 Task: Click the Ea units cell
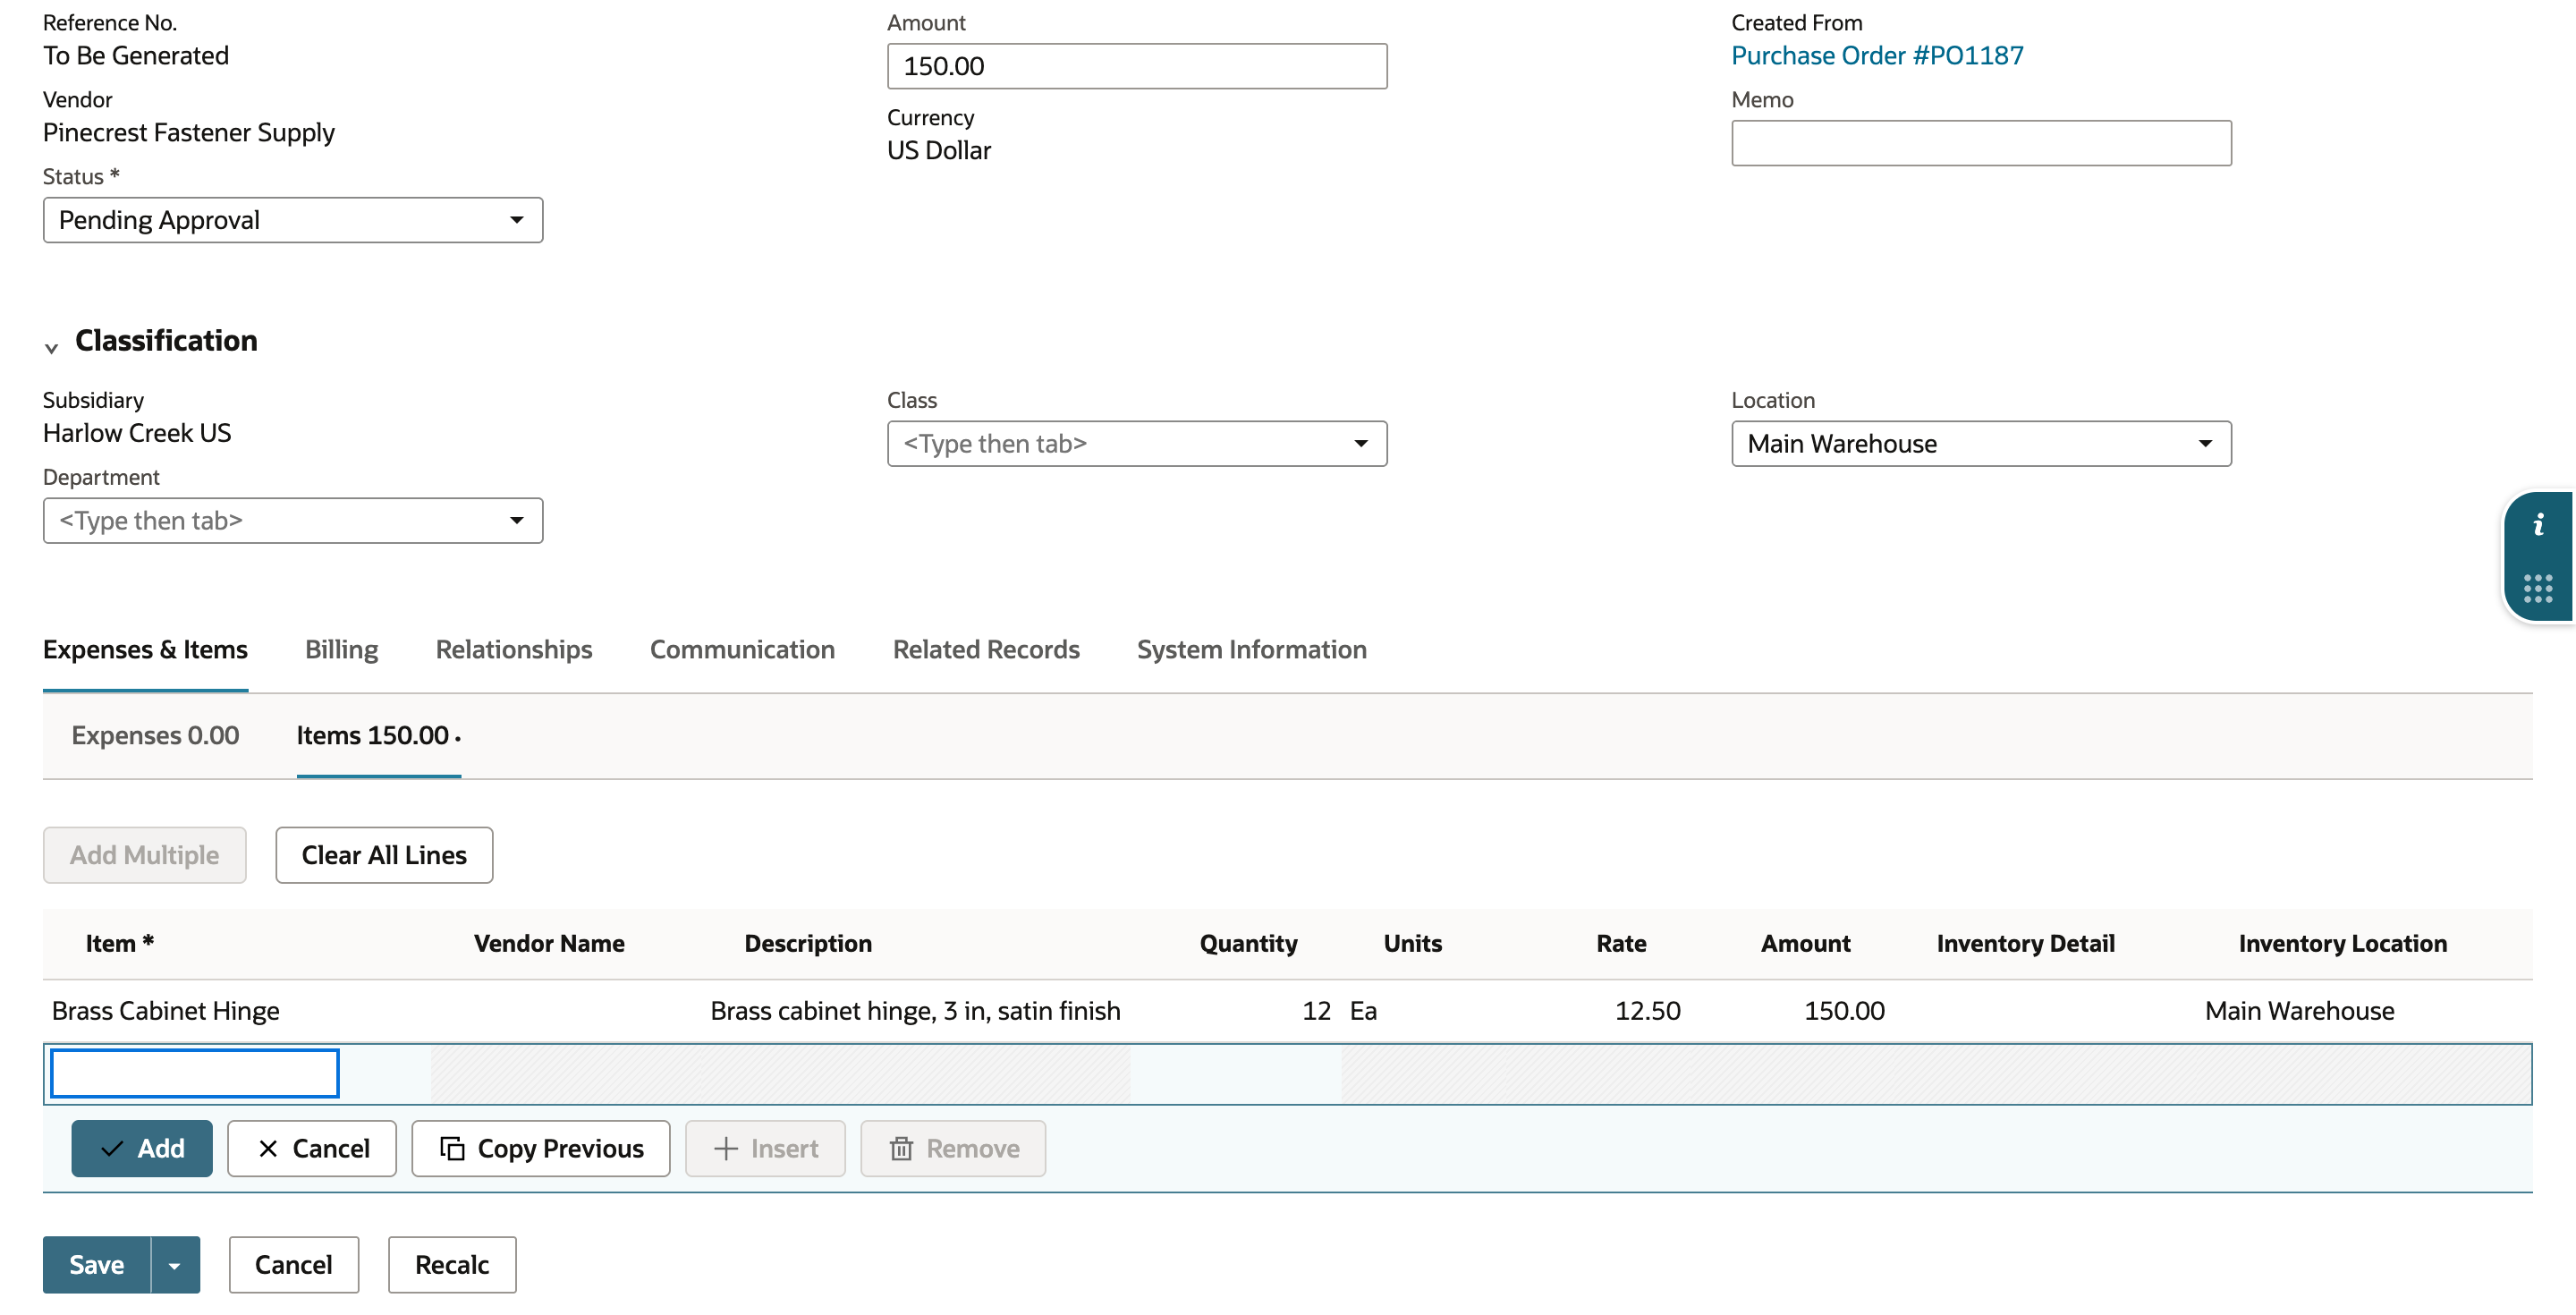[1363, 1011]
